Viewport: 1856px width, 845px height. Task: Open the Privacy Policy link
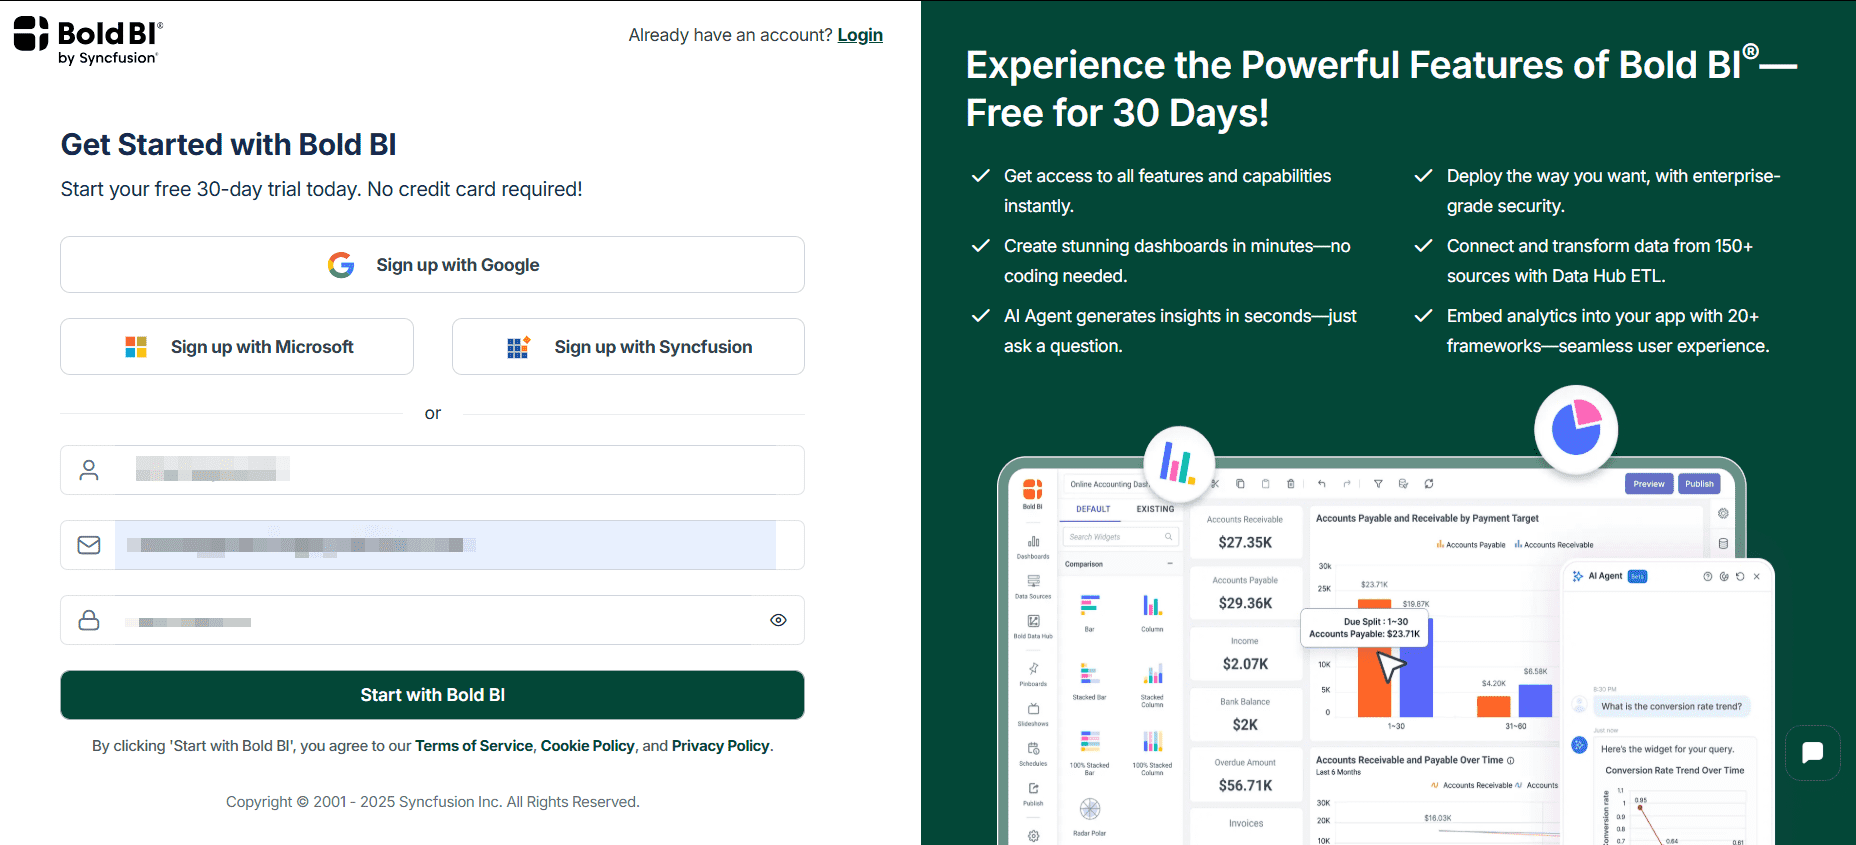coord(720,746)
